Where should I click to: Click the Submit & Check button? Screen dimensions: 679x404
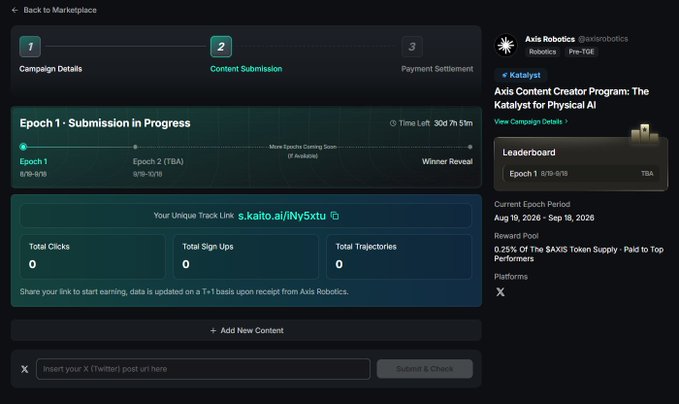coord(424,369)
